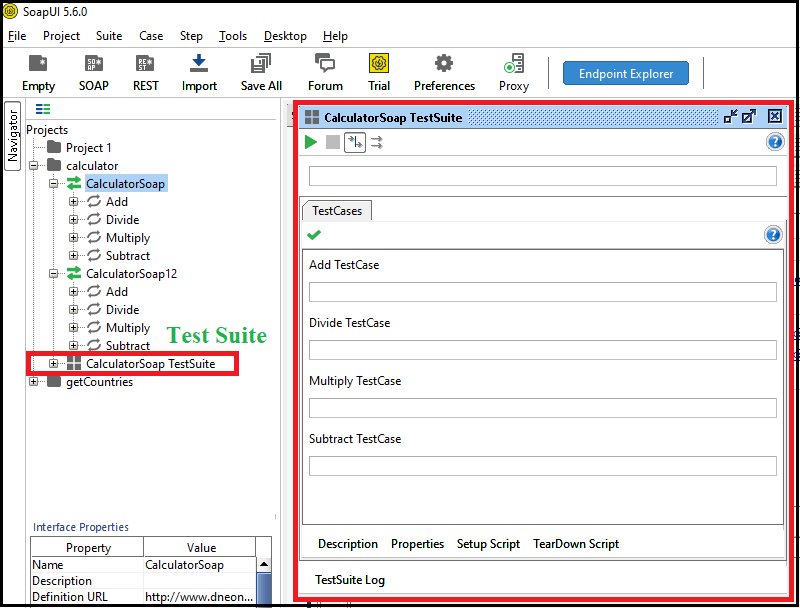Image resolution: width=800 pixels, height=608 pixels.
Task: Toggle parallel TestCase run mode icon
Action: tap(377, 142)
